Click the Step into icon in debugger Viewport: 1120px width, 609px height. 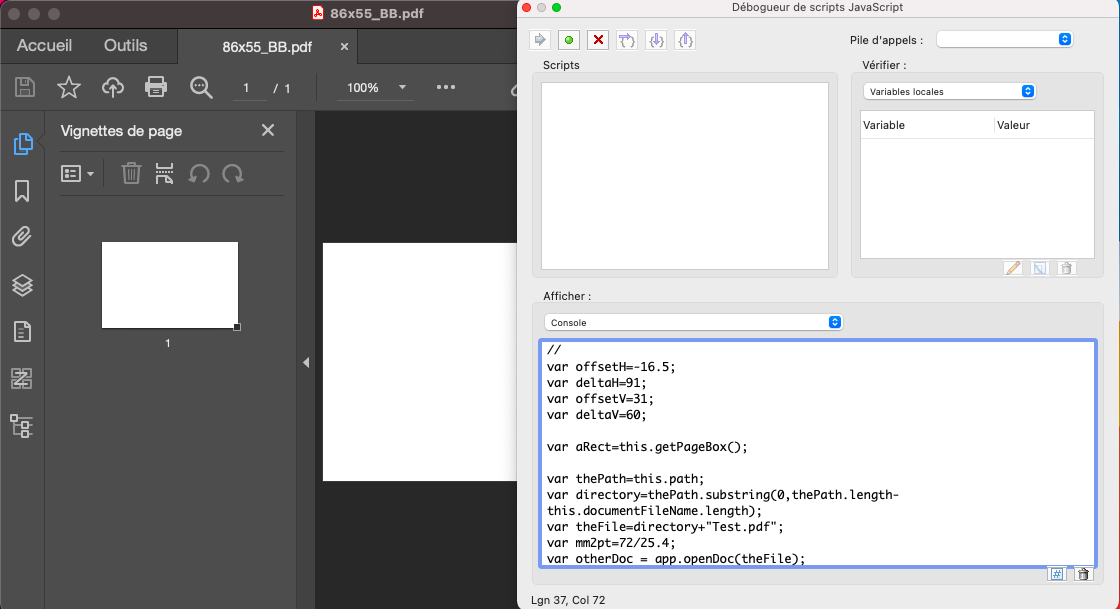(656, 40)
